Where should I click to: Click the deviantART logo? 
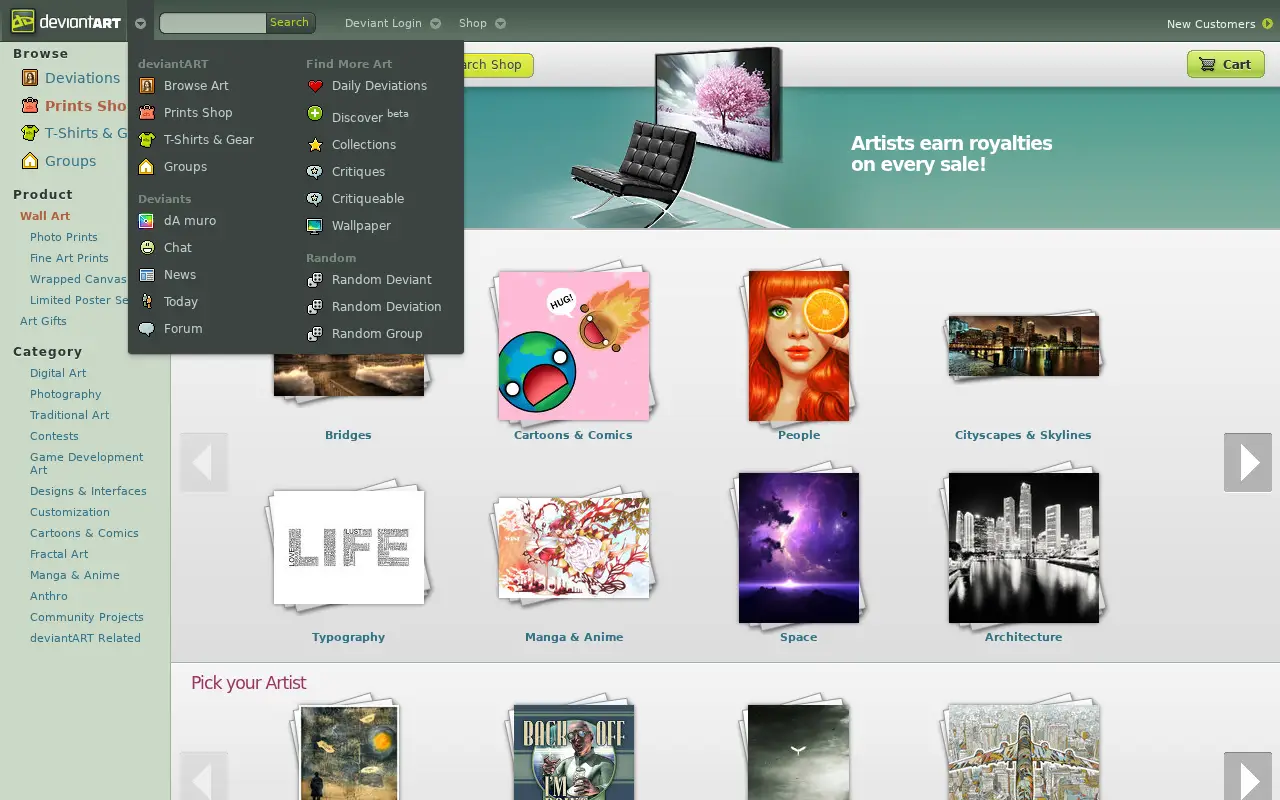(66, 21)
